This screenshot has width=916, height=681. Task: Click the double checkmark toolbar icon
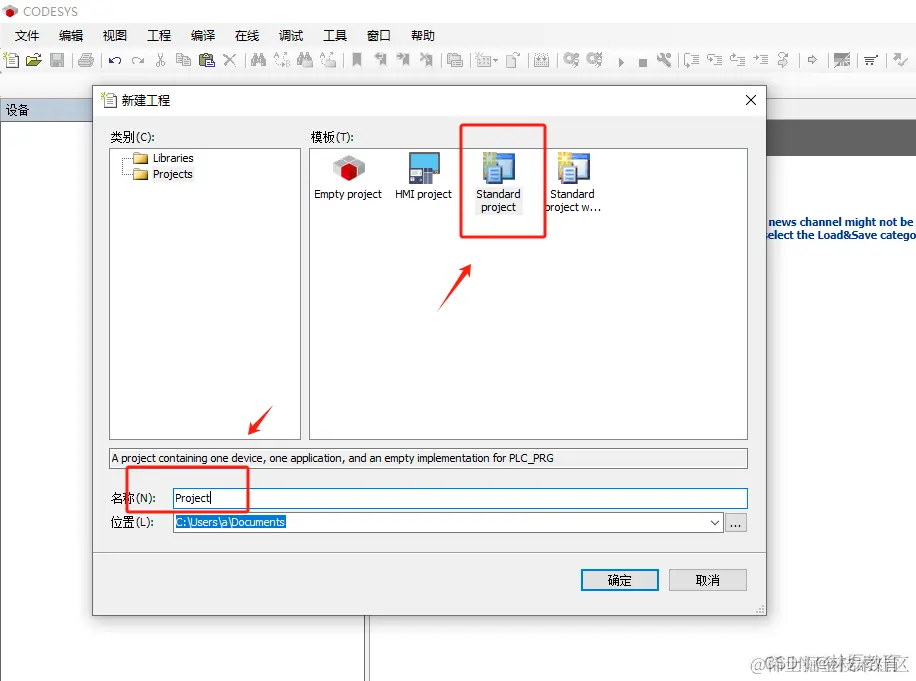(900, 60)
